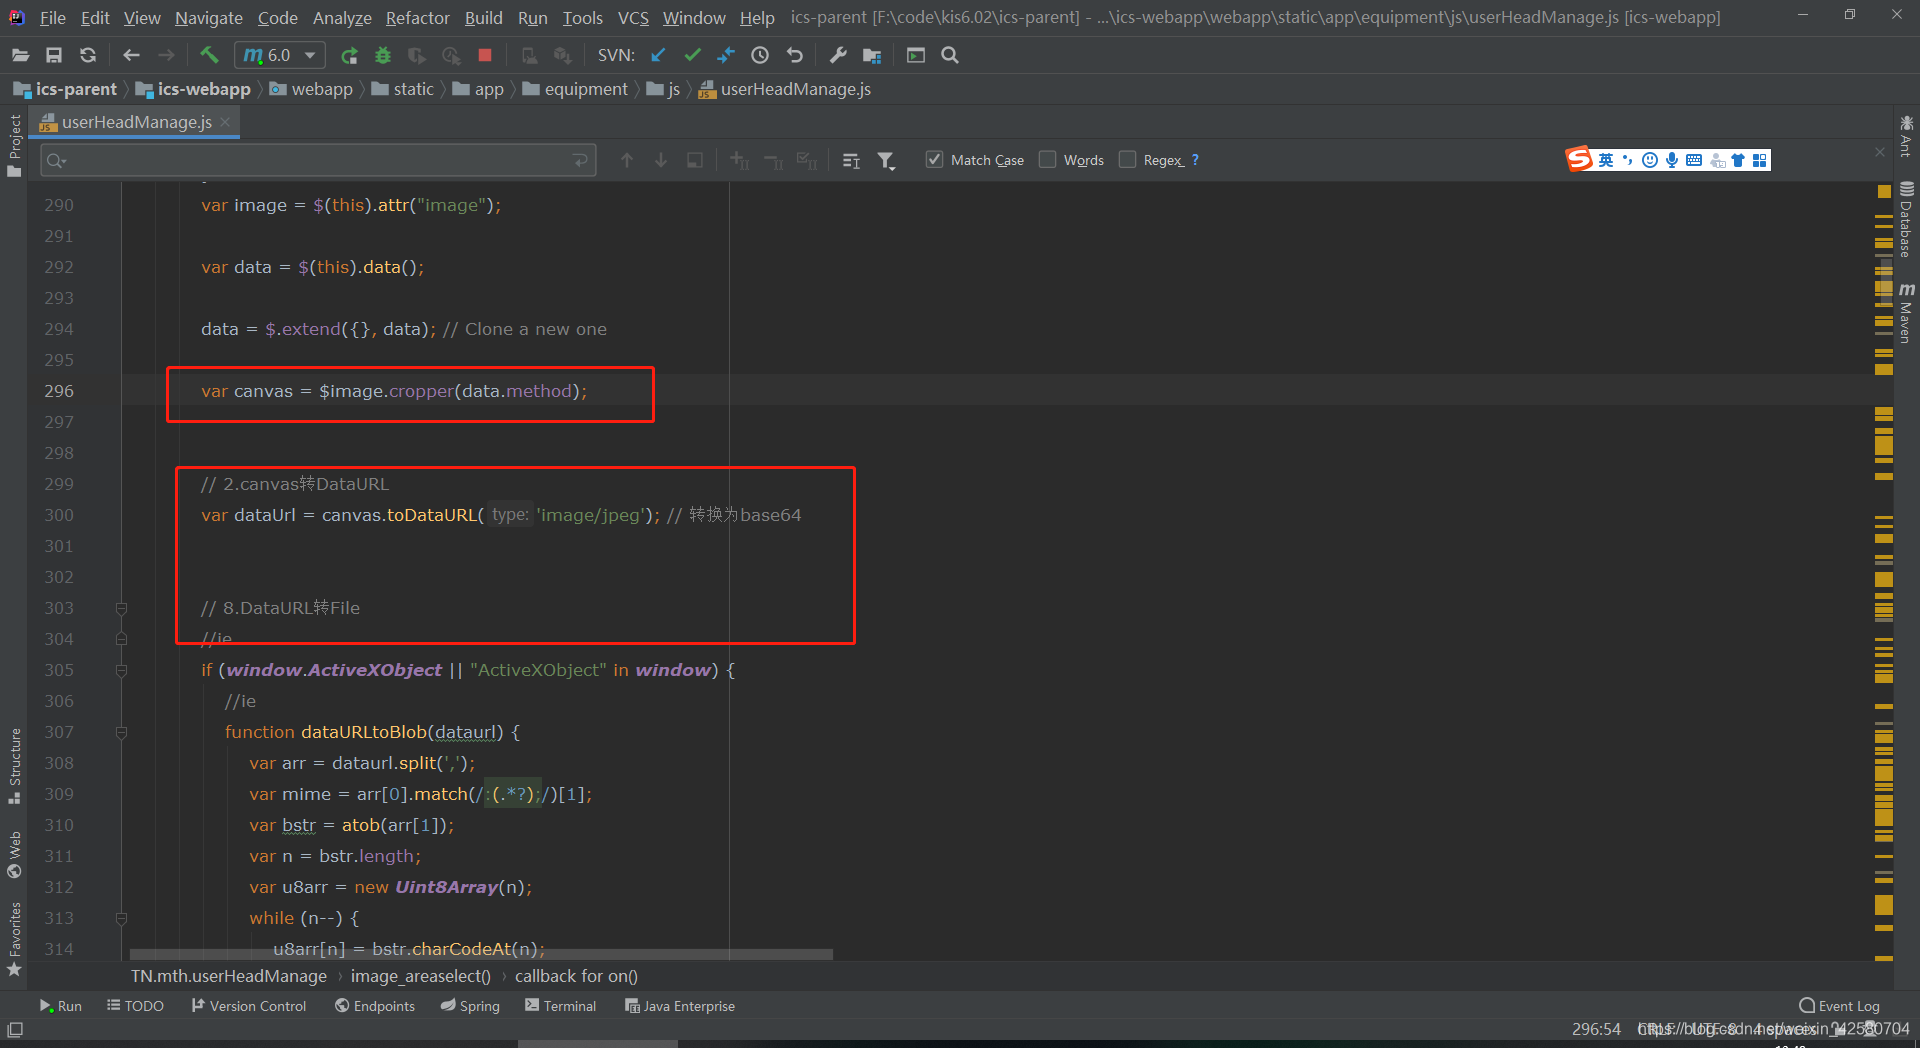
Task: Click ics-webapp in the breadcrumb bar
Action: click(194, 89)
